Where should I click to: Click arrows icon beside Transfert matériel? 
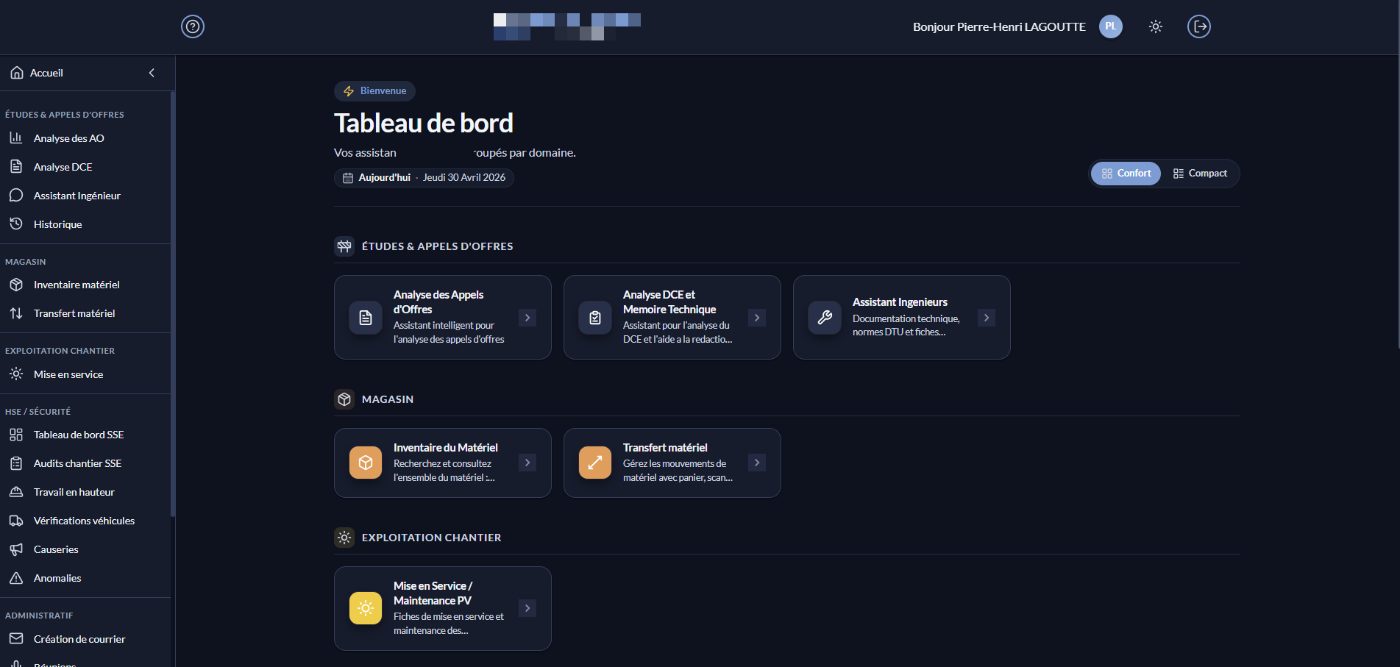pyautogui.click(x=16, y=313)
